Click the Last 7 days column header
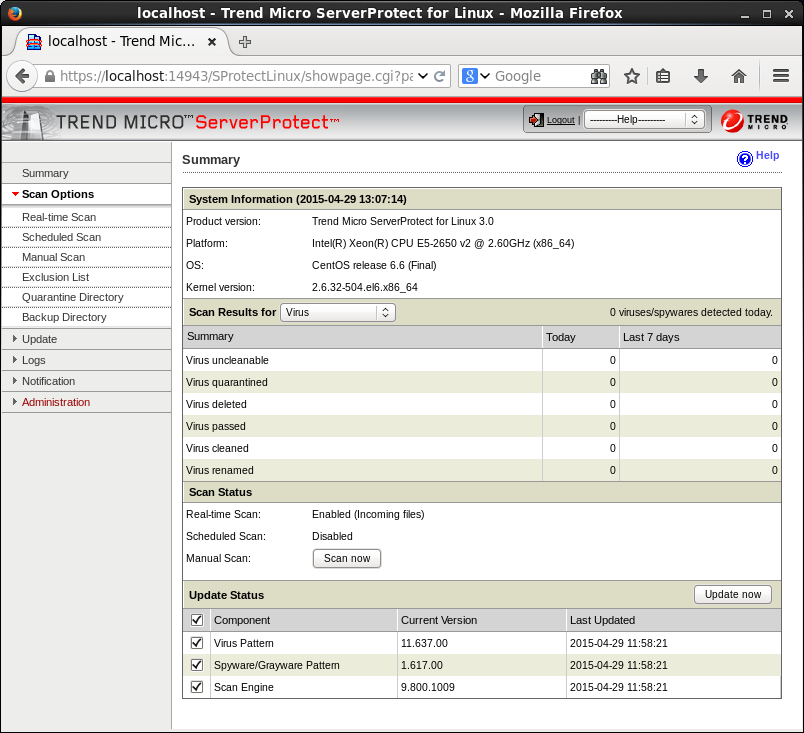 coord(651,337)
